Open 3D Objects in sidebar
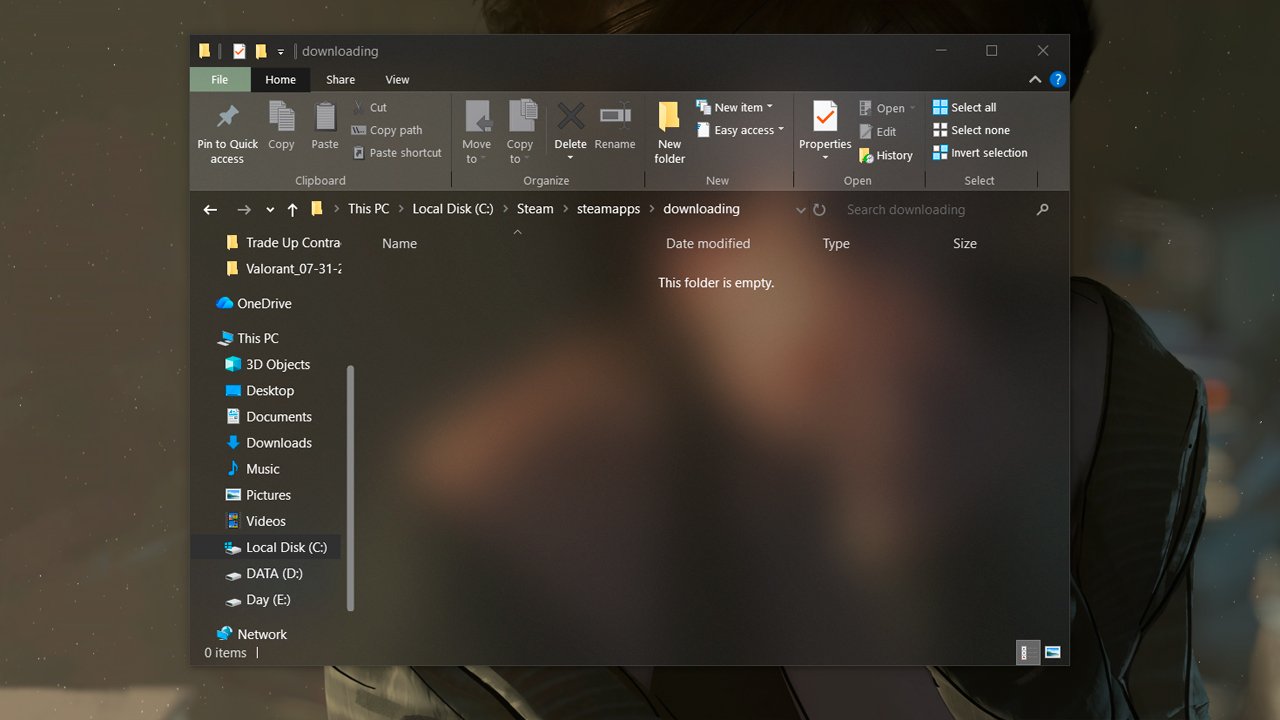The width and height of the screenshot is (1280, 720). click(x=268, y=364)
